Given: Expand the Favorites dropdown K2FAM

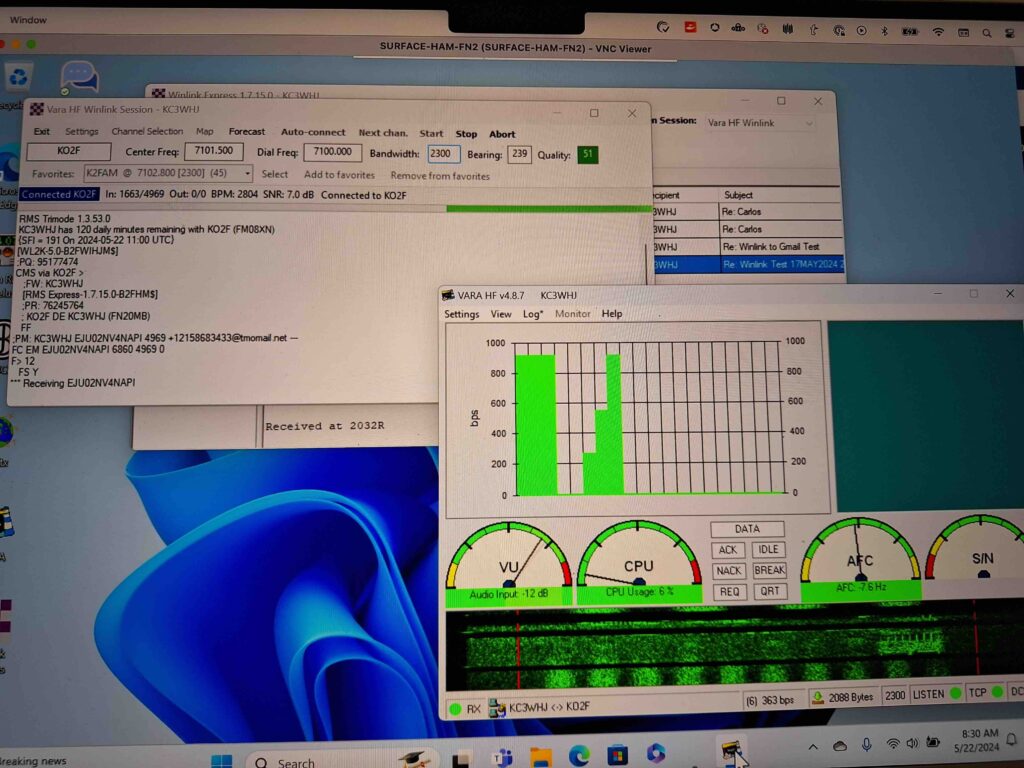Looking at the screenshot, I should [x=248, y=174].
